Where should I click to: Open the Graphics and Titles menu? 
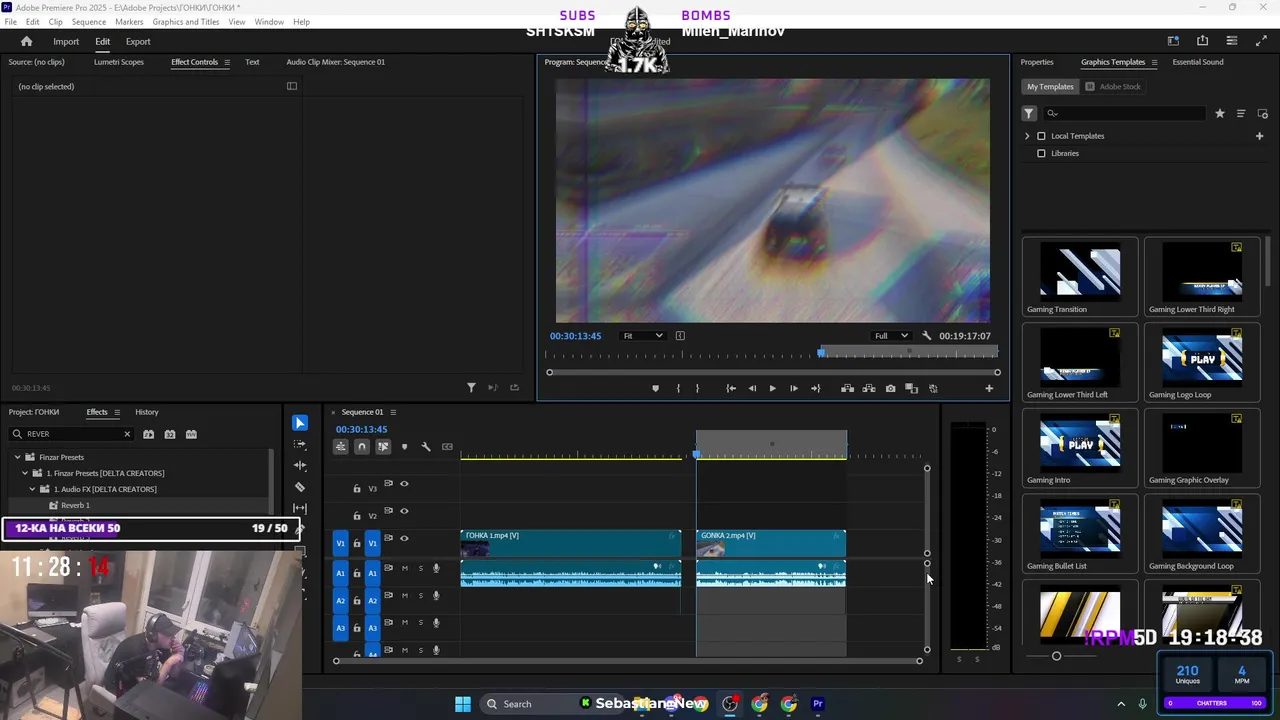[186, 22]
